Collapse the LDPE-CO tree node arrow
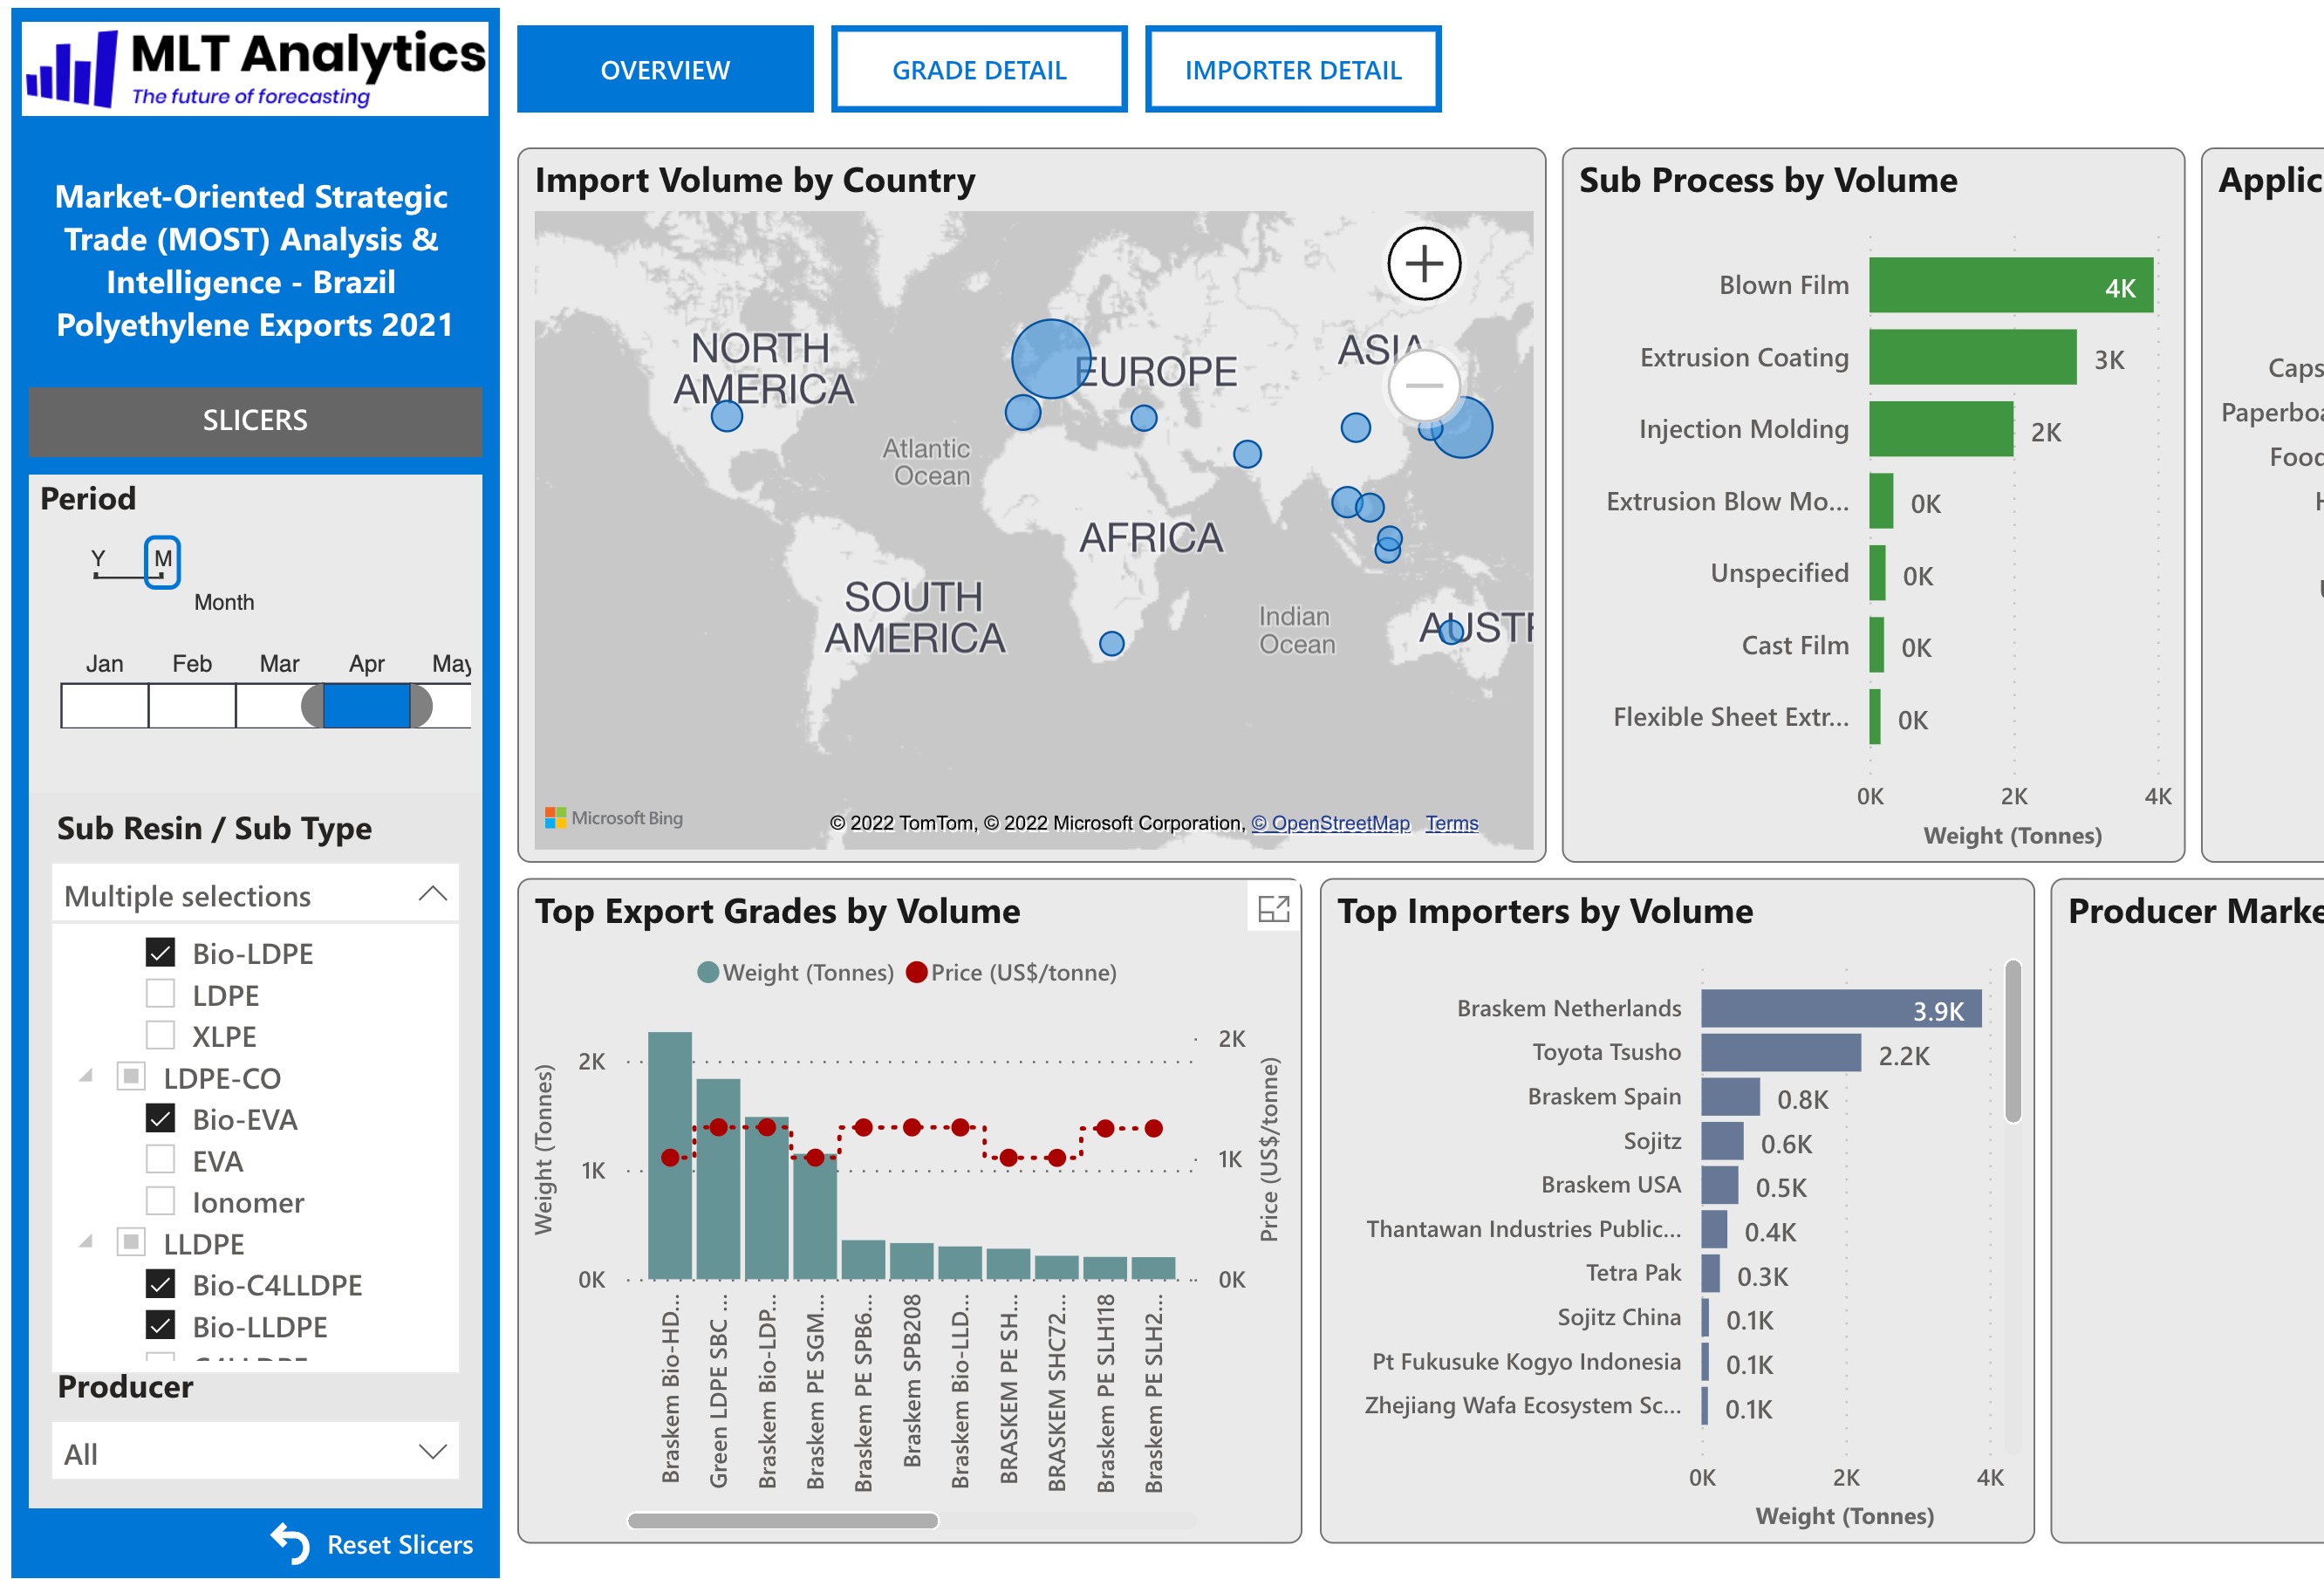The image size is (2324, 1579). (x=86, y=1076)
